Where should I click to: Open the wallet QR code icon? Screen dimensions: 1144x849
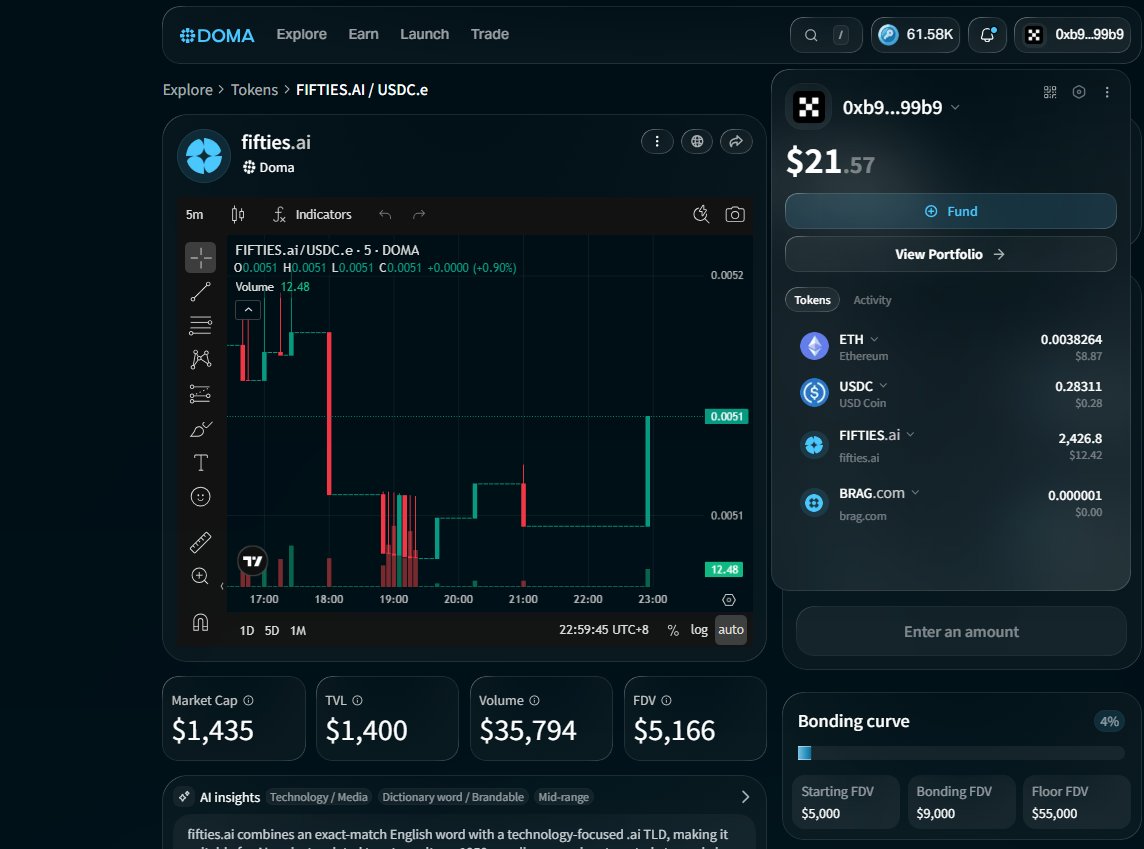point(1050,92)
